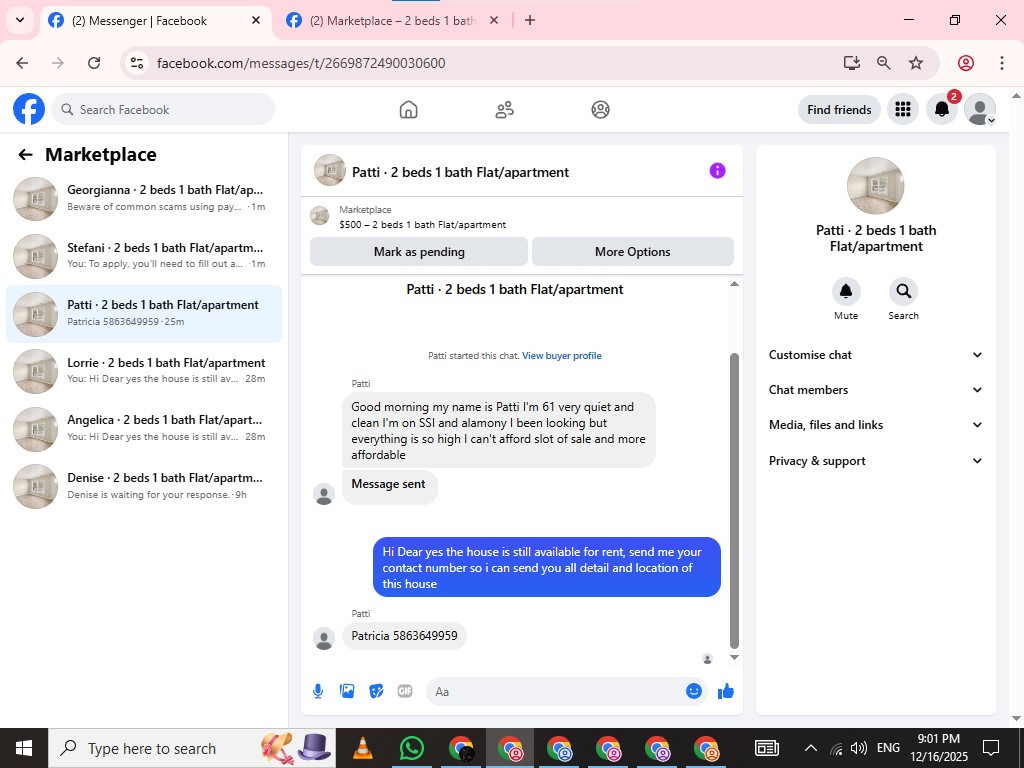The image size is (1024, 768).
Task: Expand Chat members section
Action: (875, 390)
